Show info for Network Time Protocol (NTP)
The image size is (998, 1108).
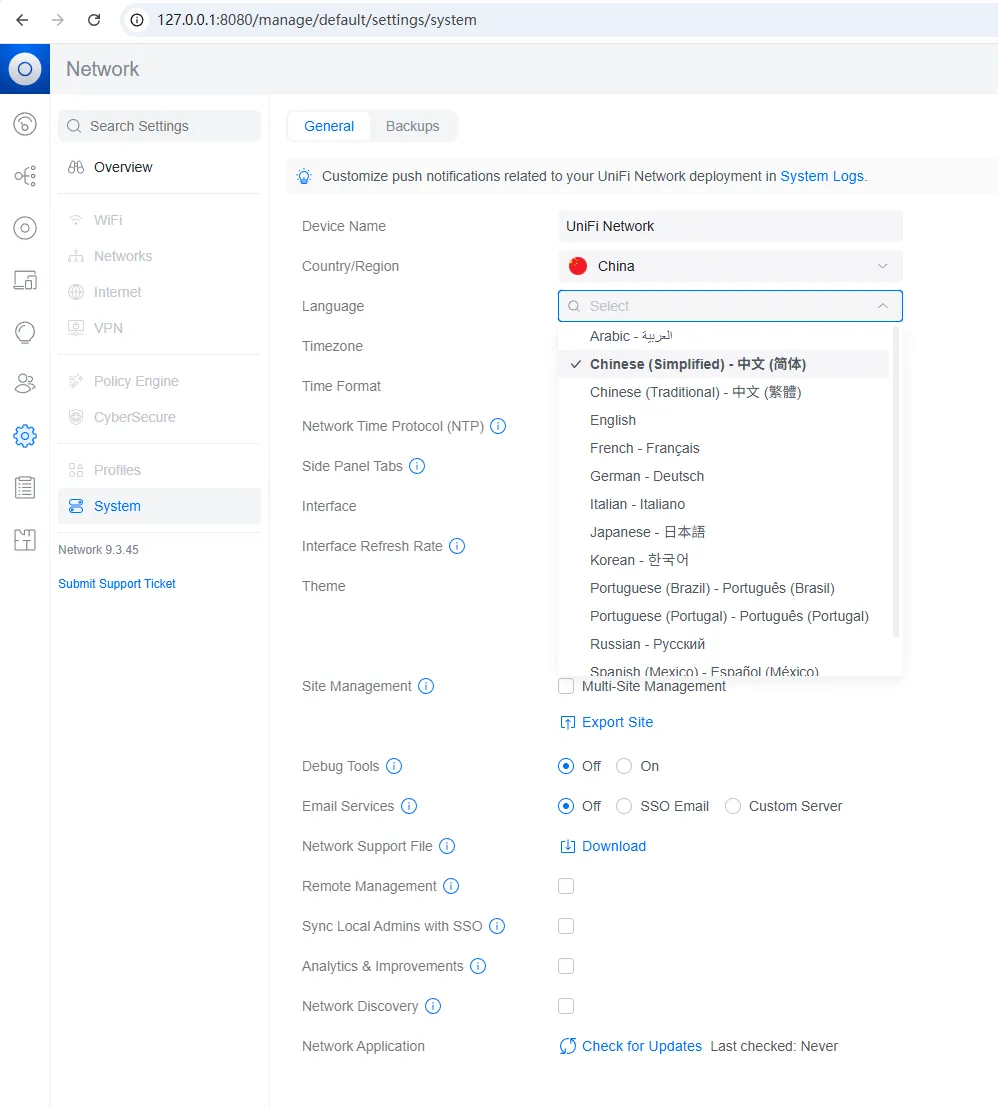[498, 426]
